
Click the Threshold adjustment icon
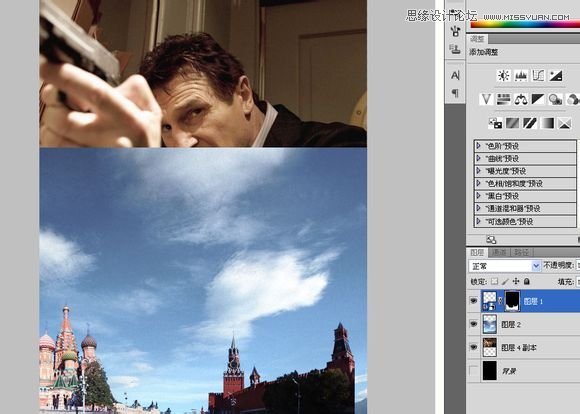click(x=530, y=123)
